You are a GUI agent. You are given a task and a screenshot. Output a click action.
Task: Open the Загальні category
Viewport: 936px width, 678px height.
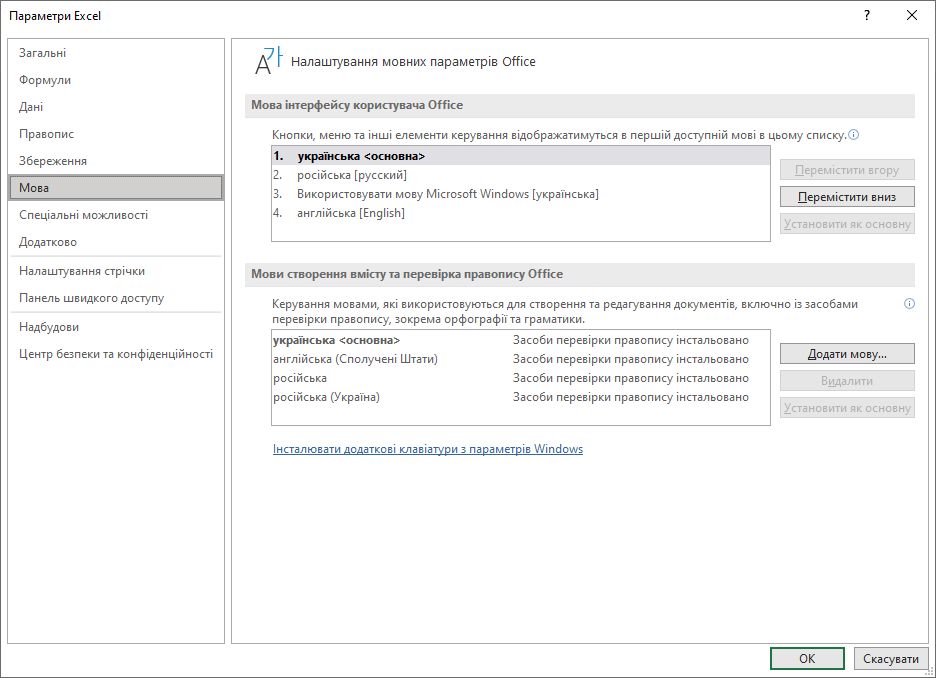[116, 53]
